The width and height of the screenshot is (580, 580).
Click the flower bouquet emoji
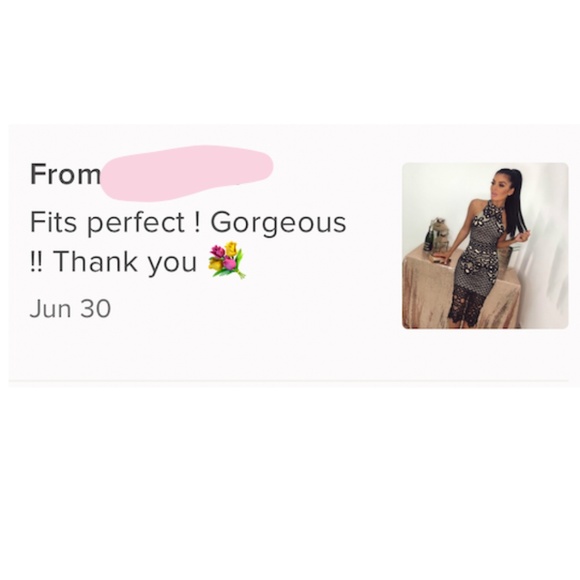click(227, 260)
